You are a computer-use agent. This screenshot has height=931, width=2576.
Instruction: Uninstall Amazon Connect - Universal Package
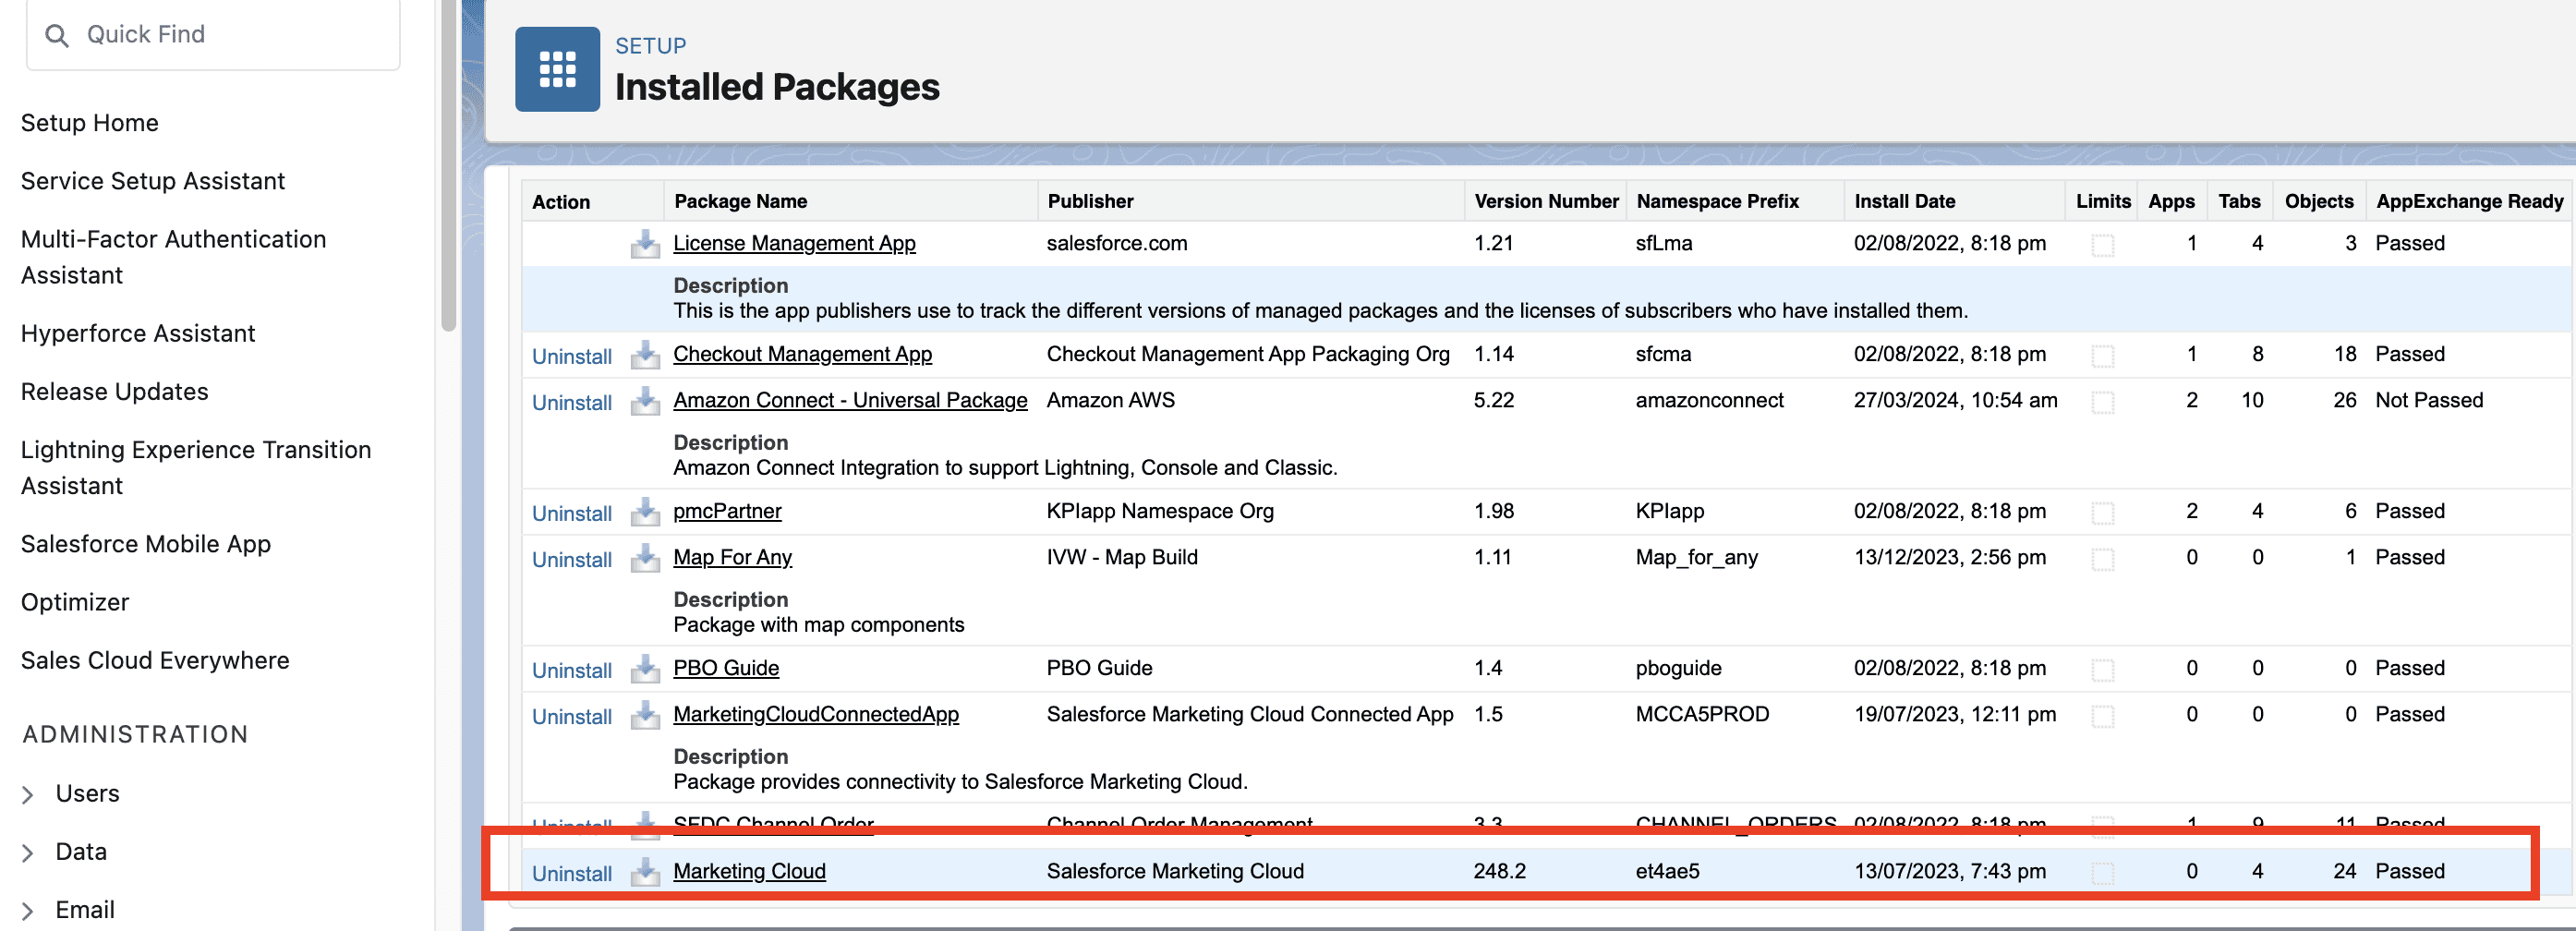(x=572, y=402)
